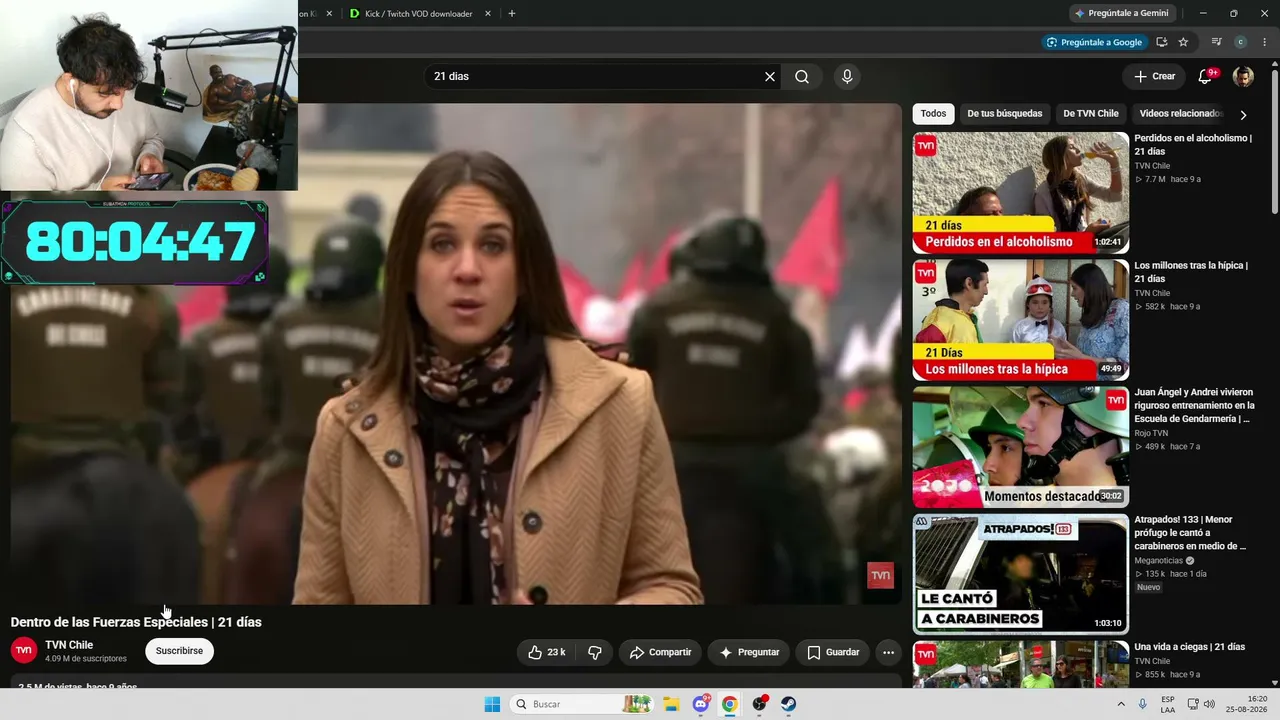Click the Chrome taskbar icon
Viewport: 1280px width, 720px height.
coord(730,704)
